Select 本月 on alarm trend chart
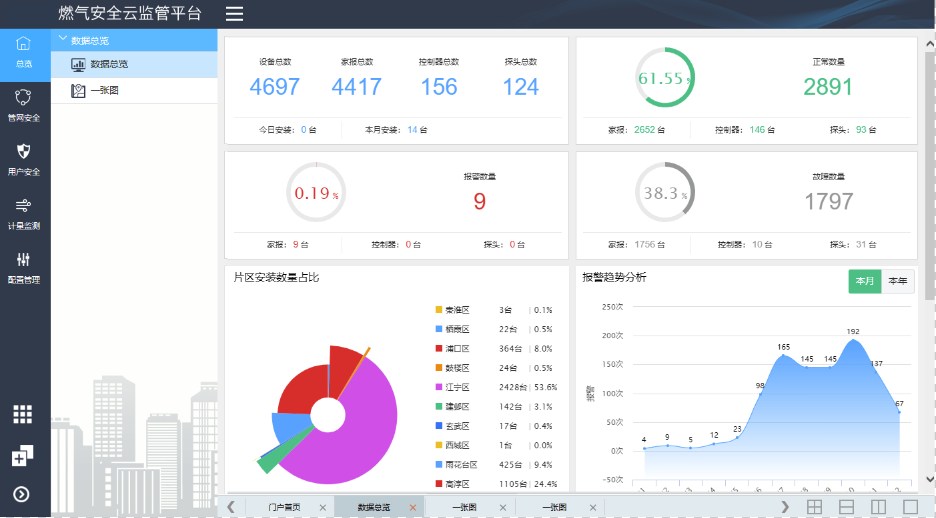Screen dimensions: 936x518 (x=865, y=281)
